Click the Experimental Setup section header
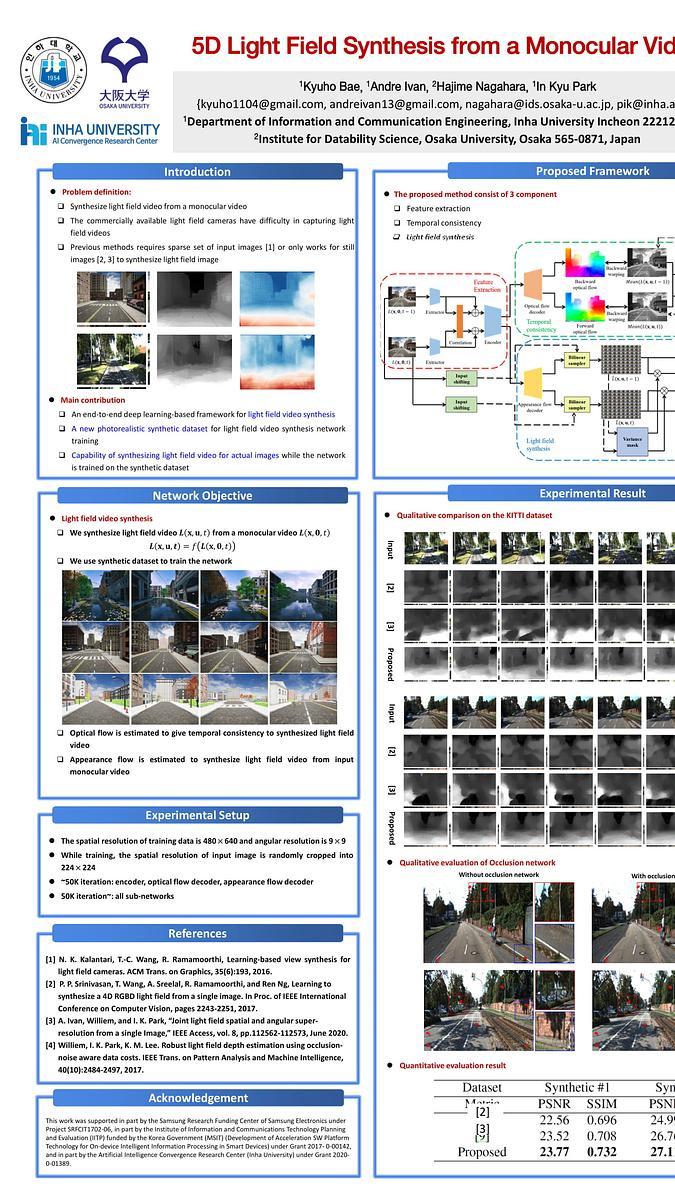 click(x=197, y=815)
